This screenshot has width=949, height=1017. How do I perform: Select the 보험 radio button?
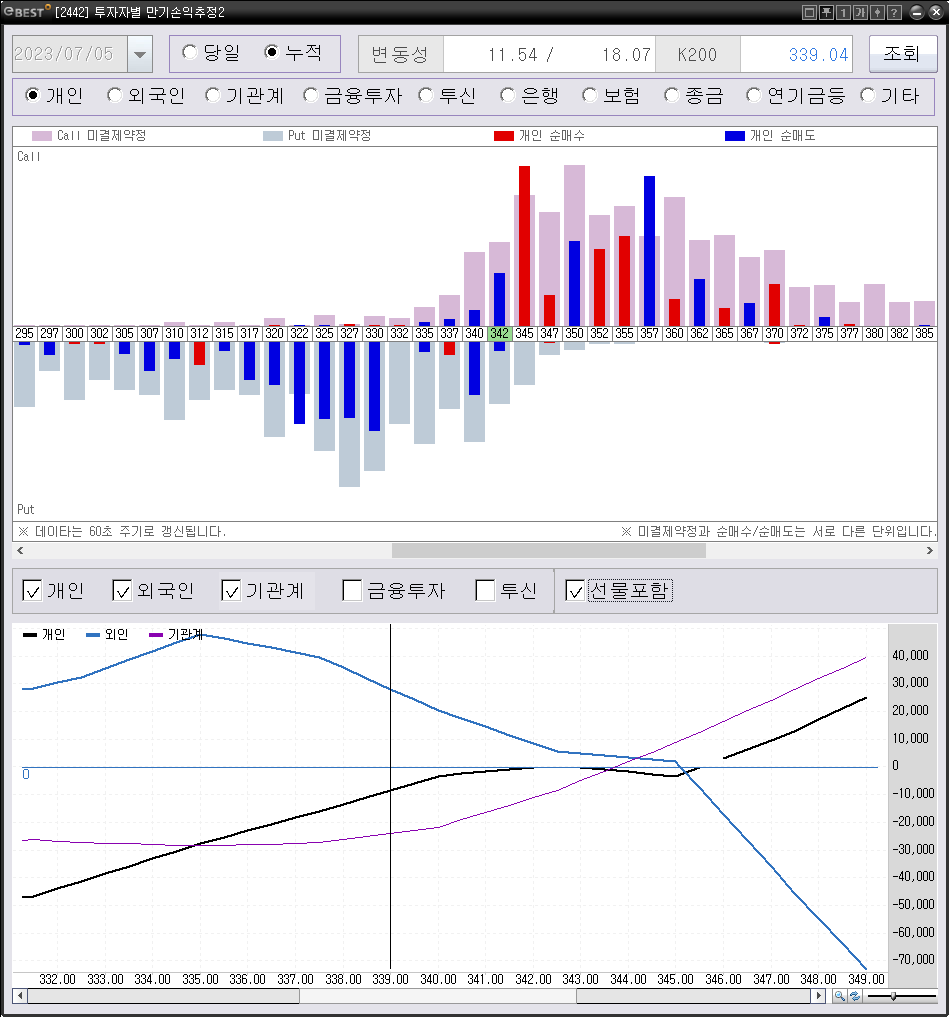click(x=589, y=95)
